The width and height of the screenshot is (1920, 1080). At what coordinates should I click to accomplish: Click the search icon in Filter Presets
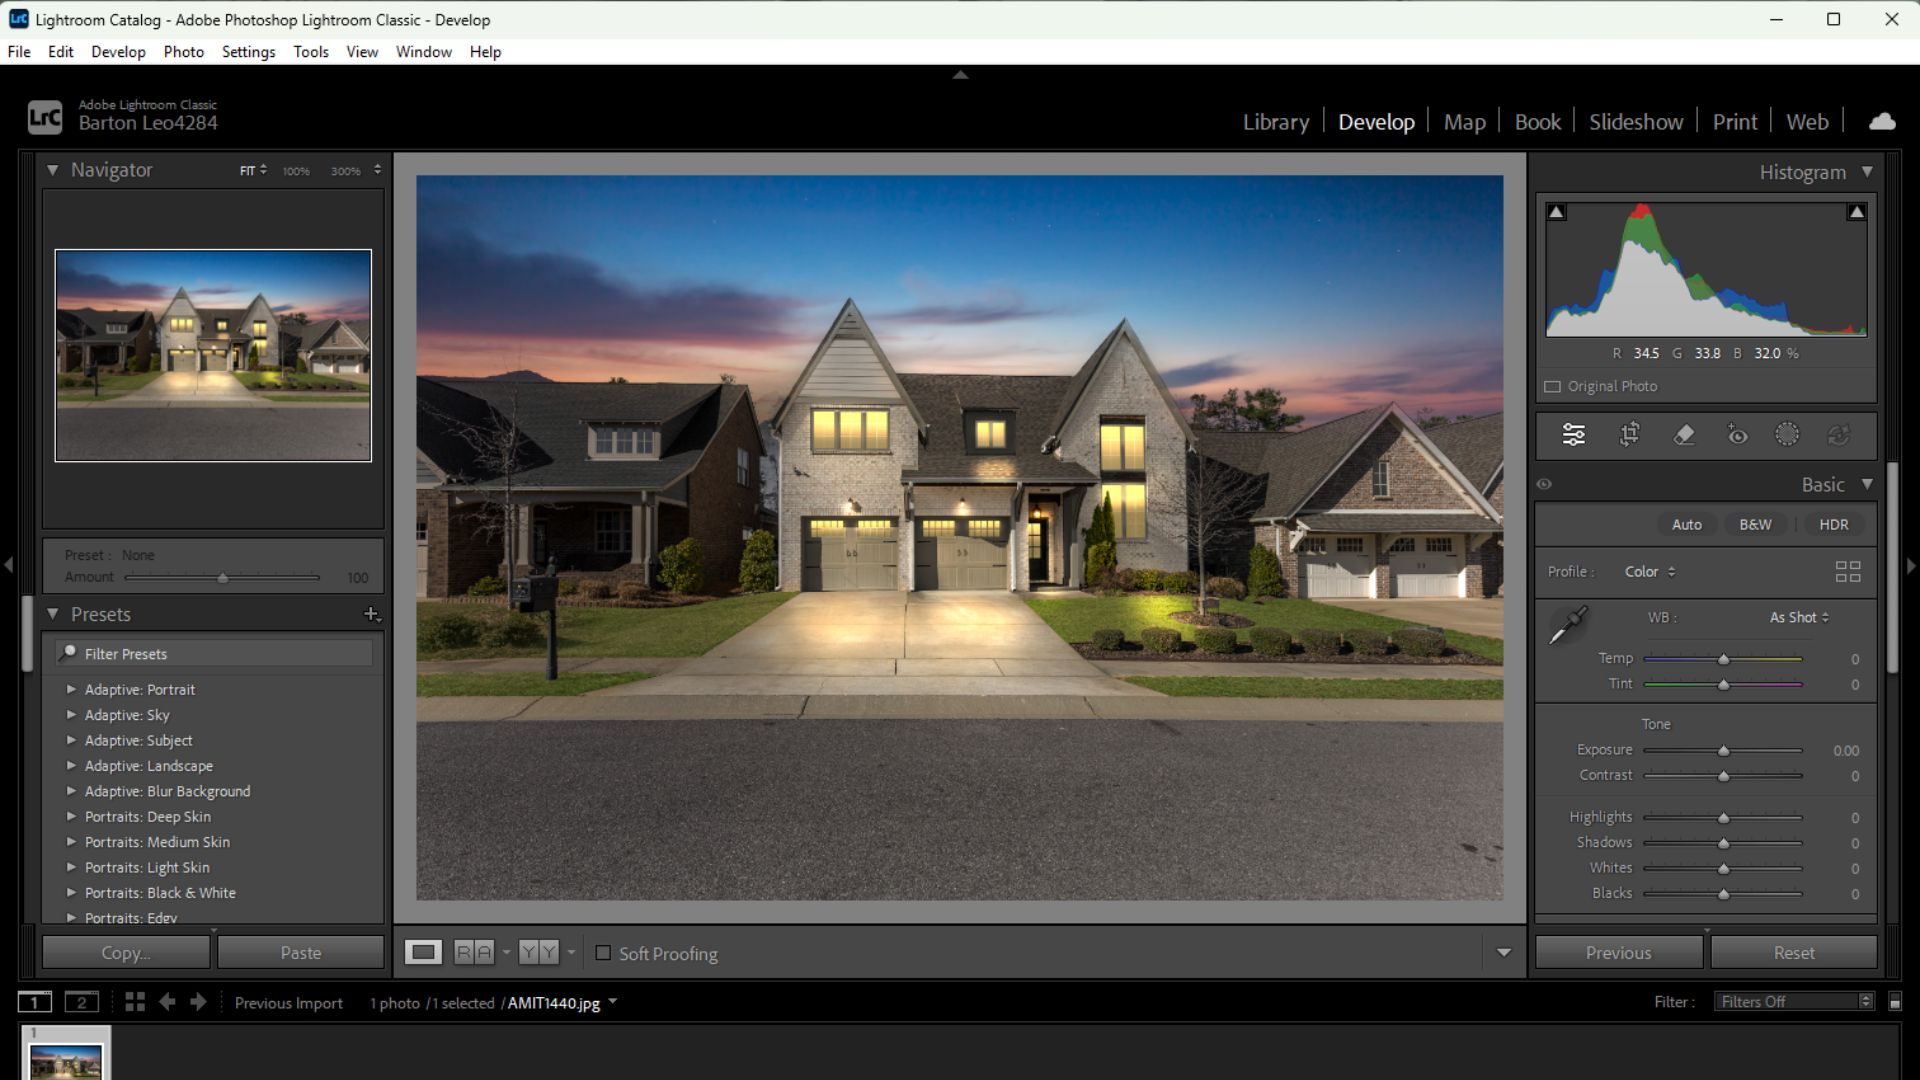68,653
